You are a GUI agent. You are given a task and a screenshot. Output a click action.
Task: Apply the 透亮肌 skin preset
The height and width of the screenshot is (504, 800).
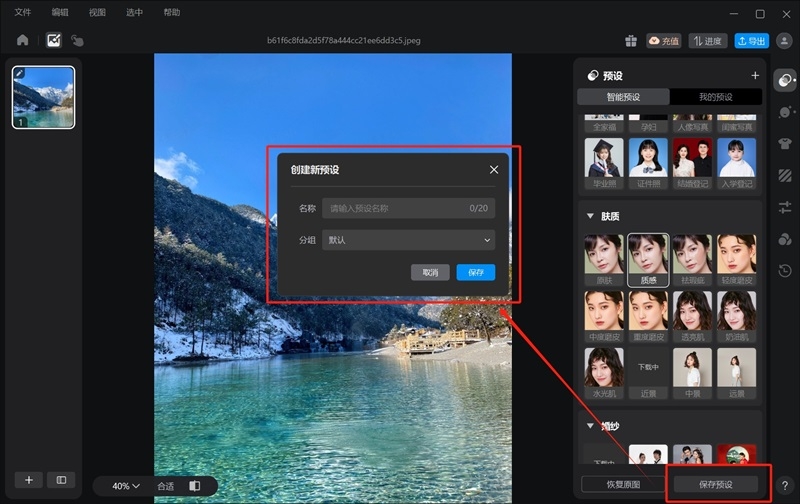click(x=692, y=317)
